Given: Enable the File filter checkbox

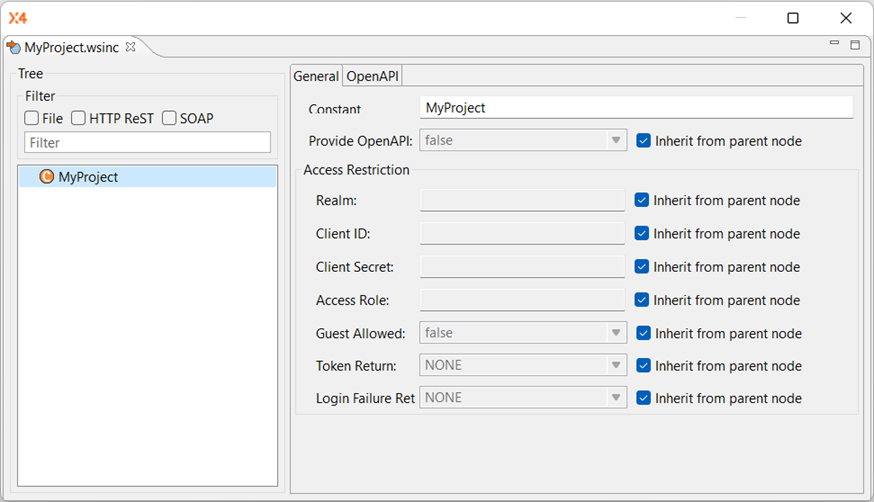Looking at the screenshot, I should (x=32, y=118).
